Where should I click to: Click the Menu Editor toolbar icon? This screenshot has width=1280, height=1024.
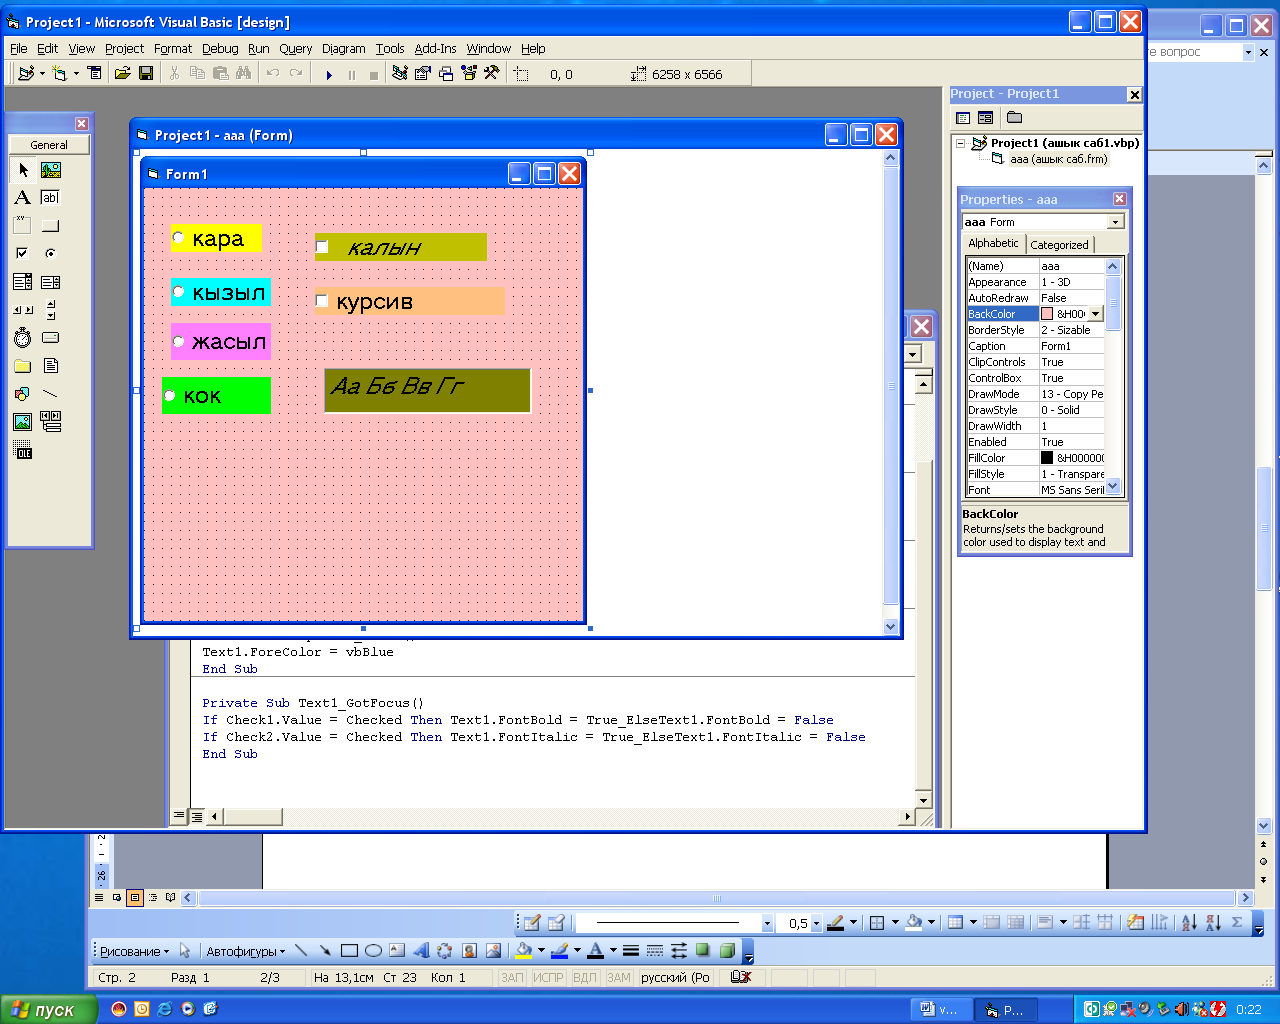coord(95,74)
